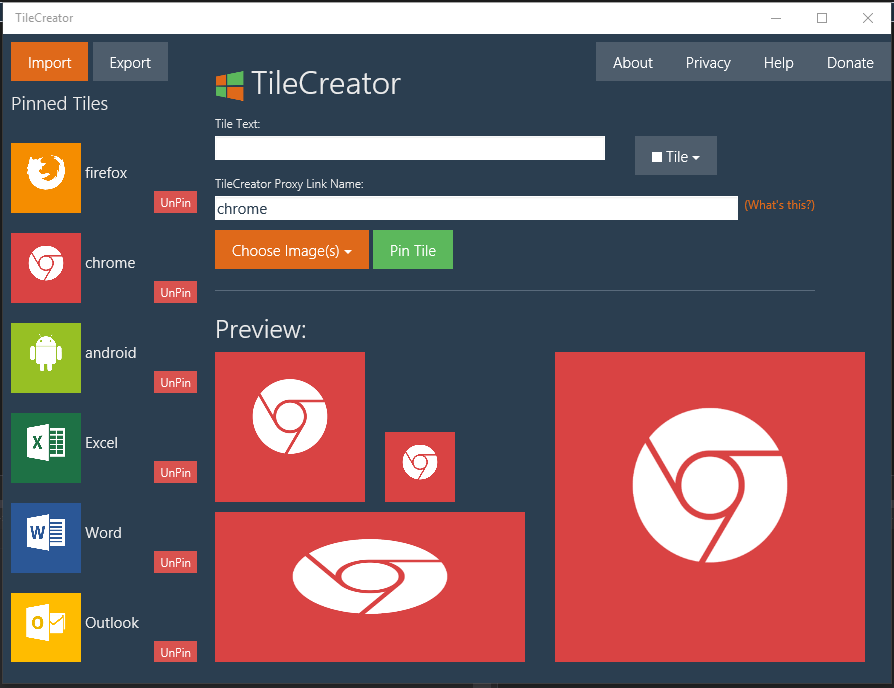This screenshot has width=894, height=688.
Task: Open the Tile type selector next to Tile Text
Action: pyautogui.click(x=675, y=155)
